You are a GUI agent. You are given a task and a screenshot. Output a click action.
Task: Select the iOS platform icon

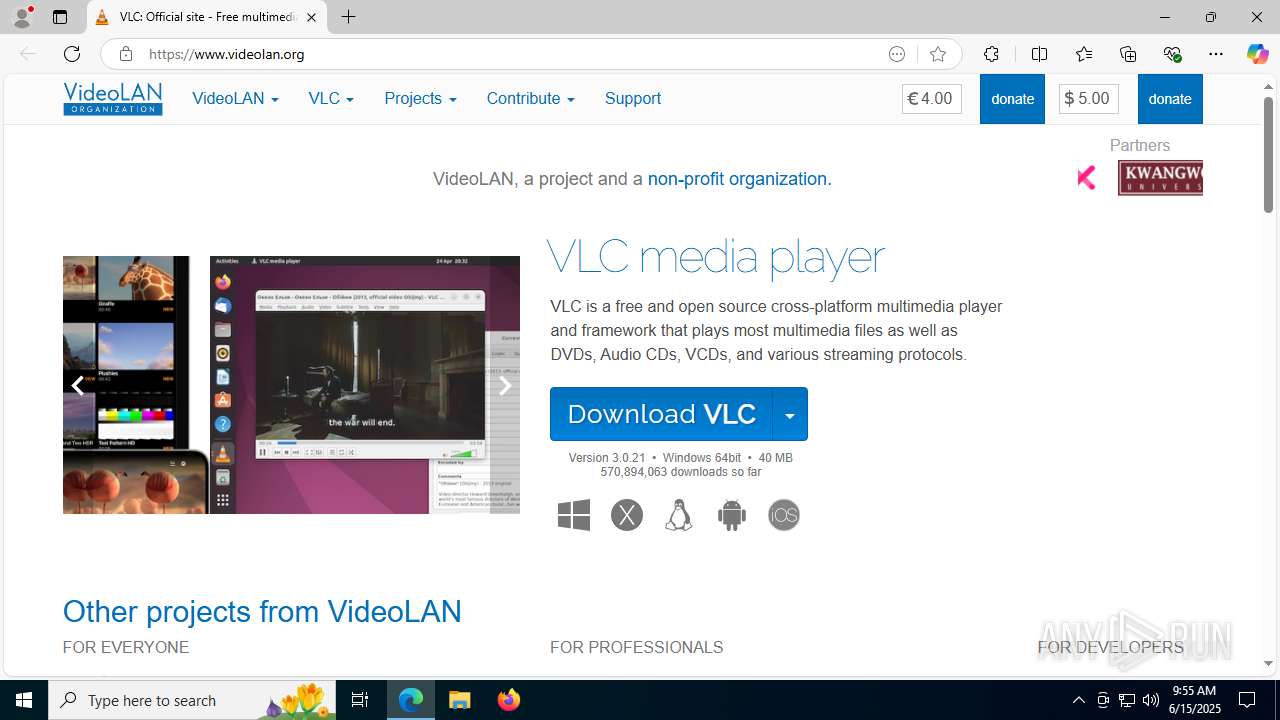784,515
